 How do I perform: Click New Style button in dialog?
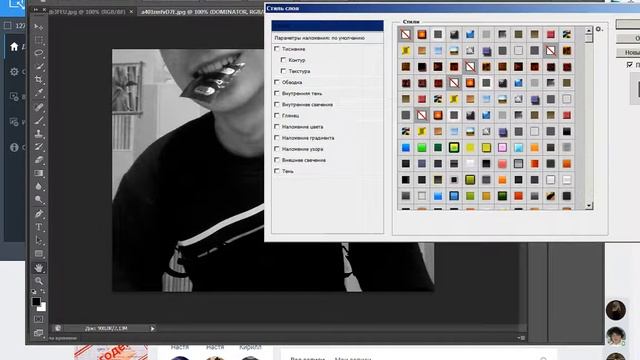(x=628, y=53)
